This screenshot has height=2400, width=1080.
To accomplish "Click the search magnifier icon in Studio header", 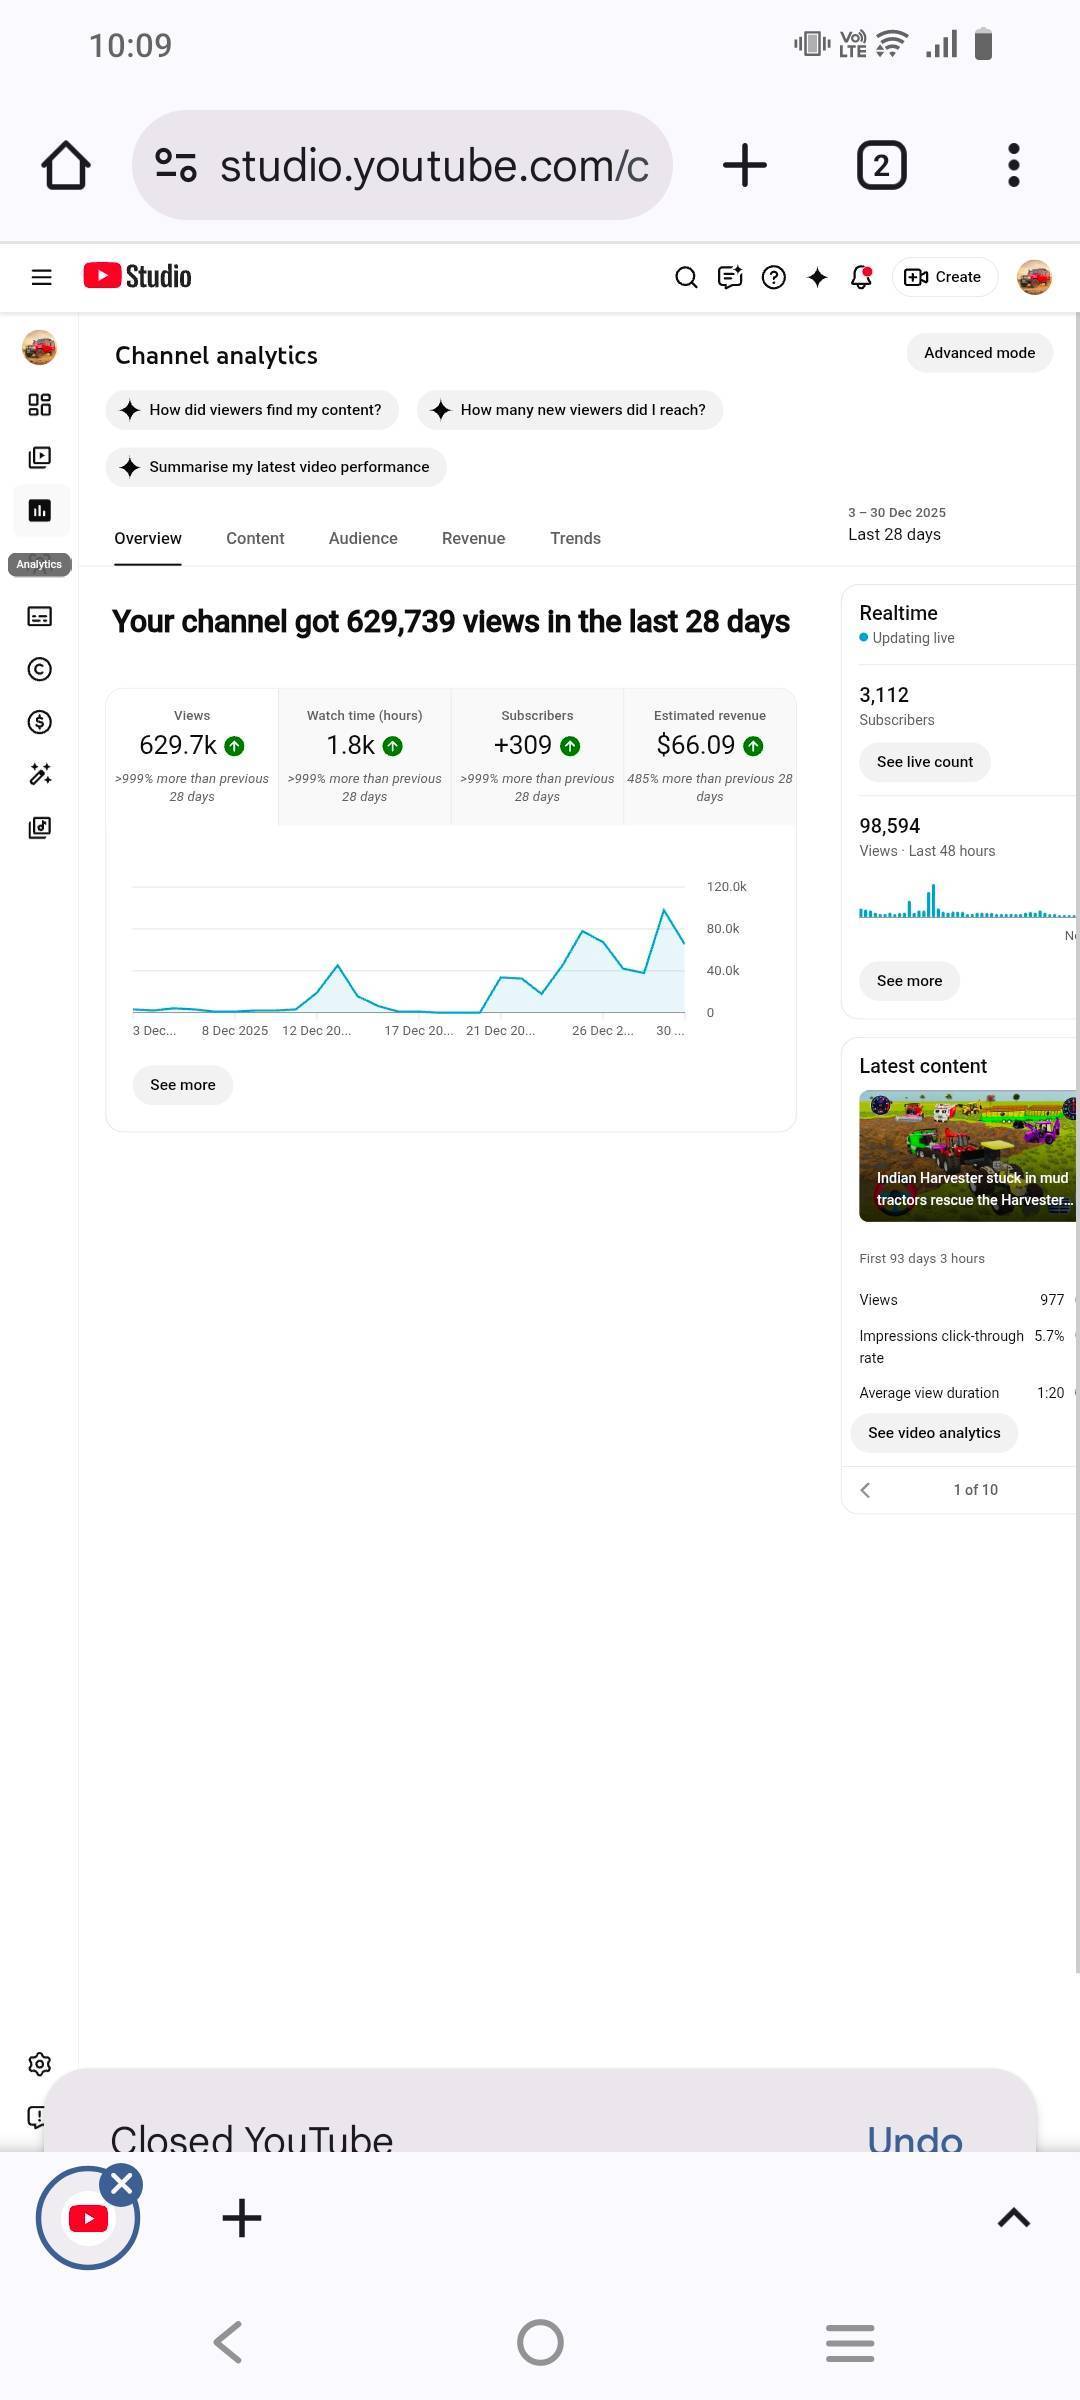I will coord(686,277).
